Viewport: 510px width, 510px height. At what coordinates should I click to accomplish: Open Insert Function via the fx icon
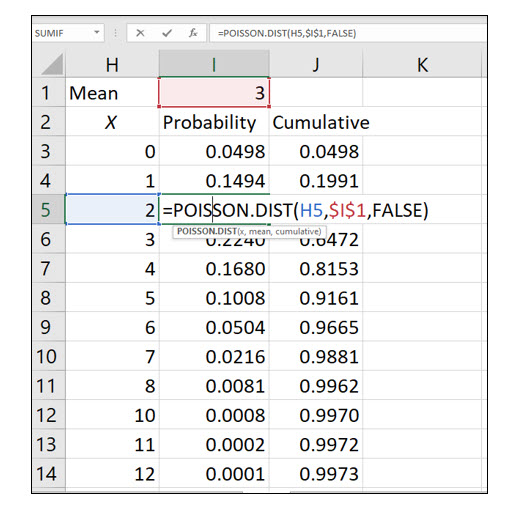point(193,33)
